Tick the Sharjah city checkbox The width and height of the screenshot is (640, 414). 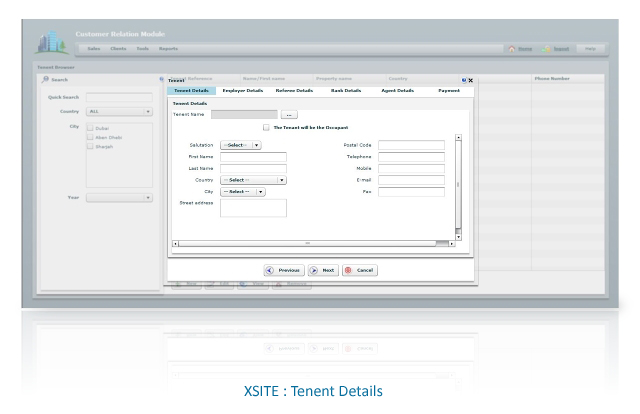(x=90, y=146)
